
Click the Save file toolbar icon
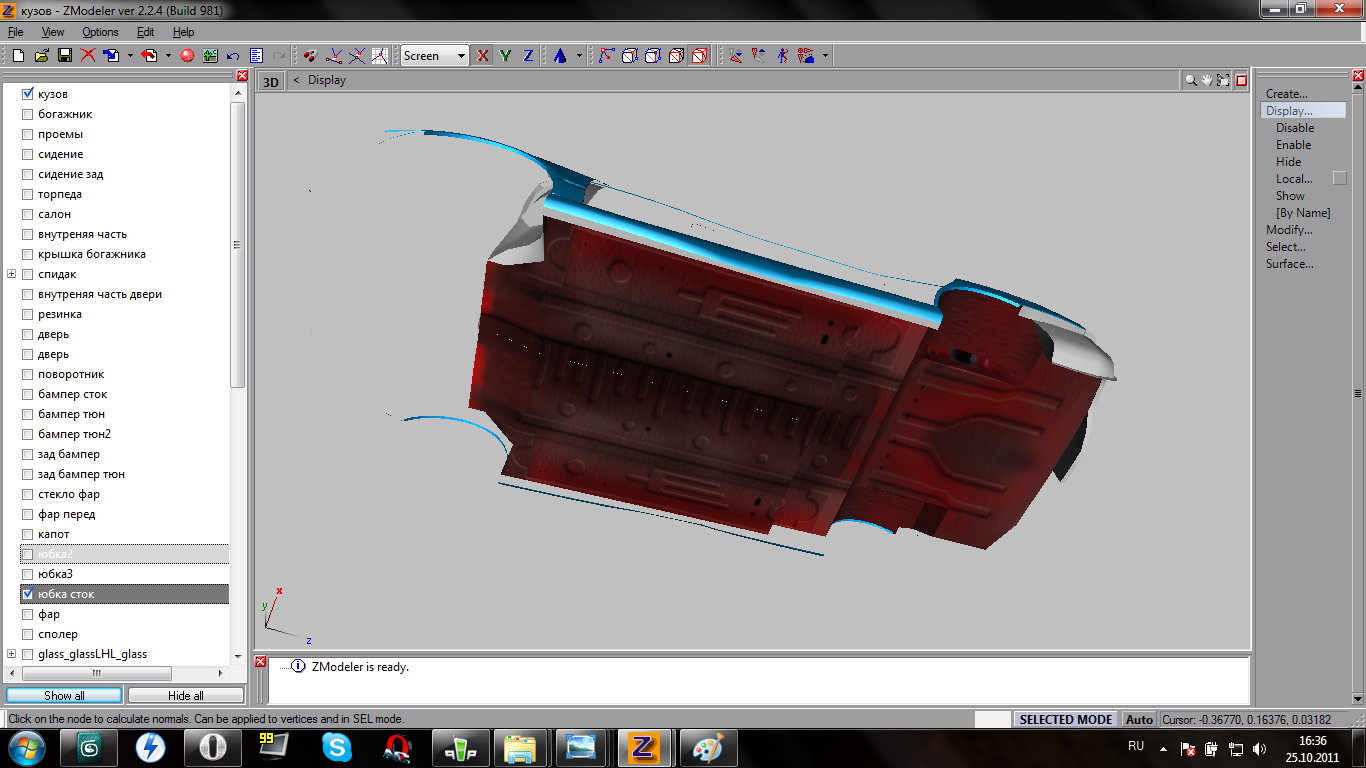tap(64, 56)
